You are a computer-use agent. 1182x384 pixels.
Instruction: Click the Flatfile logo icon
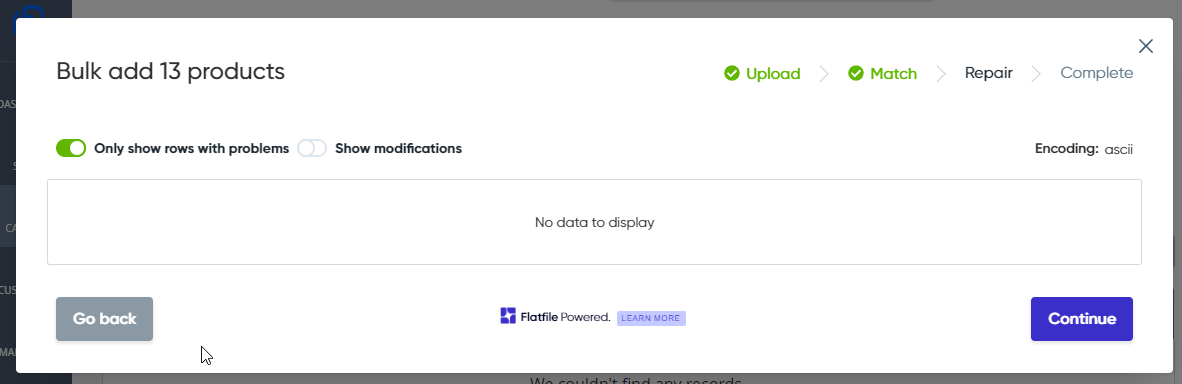click(508, 316)
